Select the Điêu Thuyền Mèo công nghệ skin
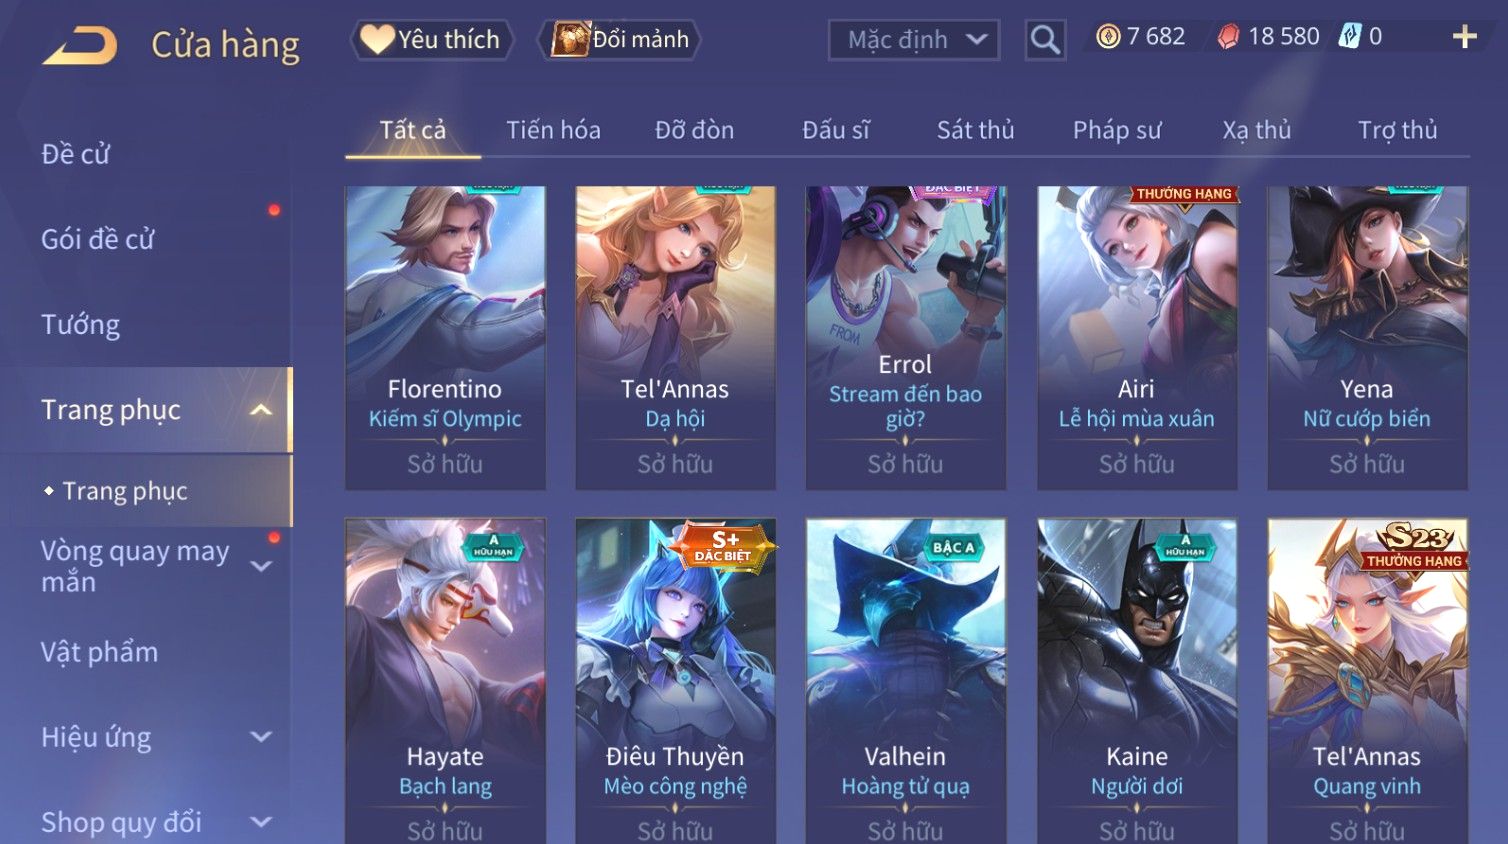1508x844 pixels. [x=675, y=680]
